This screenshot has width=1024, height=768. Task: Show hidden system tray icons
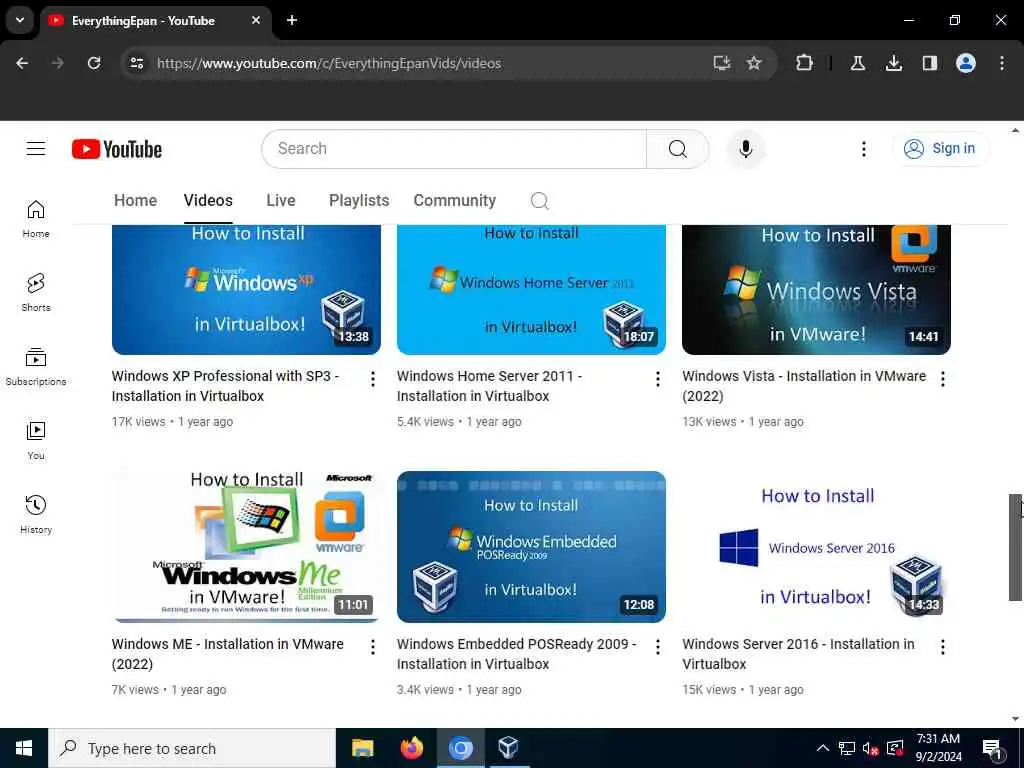coord(823,748)
